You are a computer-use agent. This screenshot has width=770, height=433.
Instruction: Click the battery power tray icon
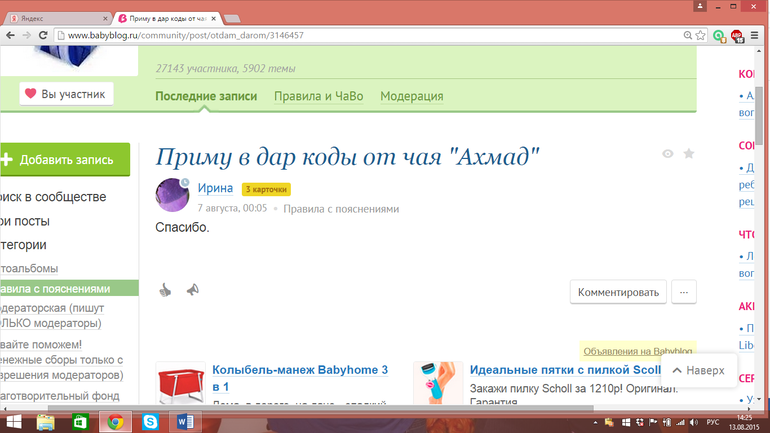pyautogui.click(x=667, y=422)
